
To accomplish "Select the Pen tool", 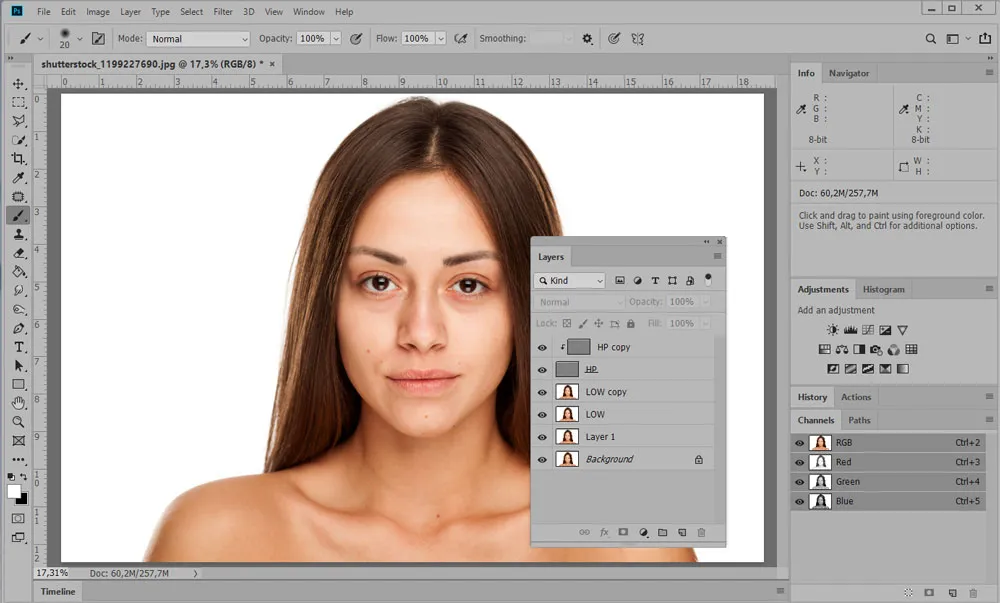I will coord(18,328).
